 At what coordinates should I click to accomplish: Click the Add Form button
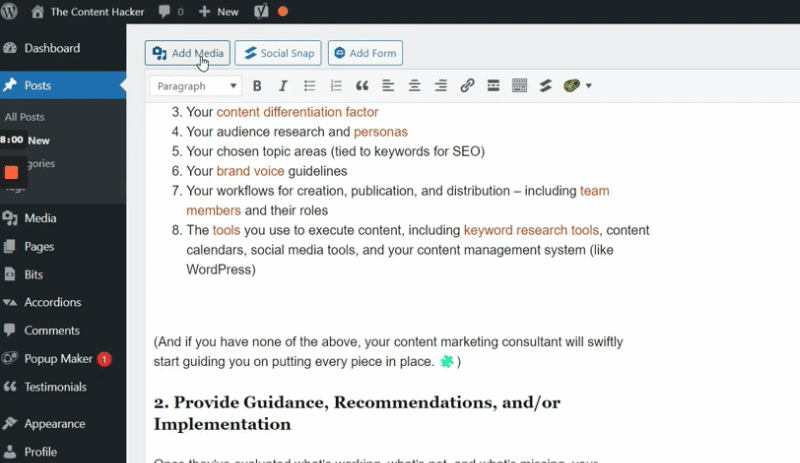click(365, 53)
